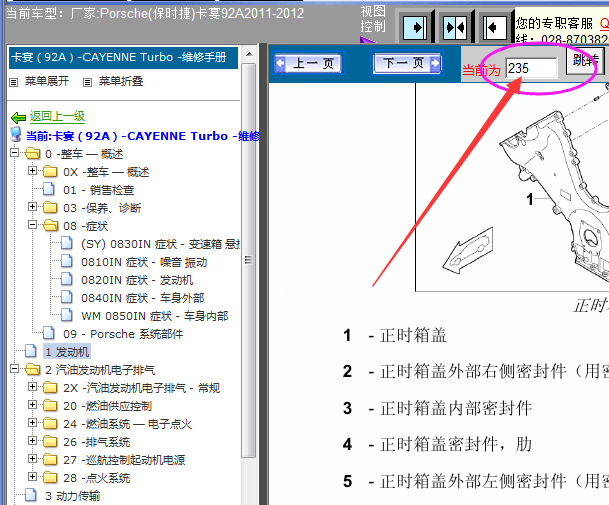This screenshot has height=505, width=609.
Task: Click the 上一页 previous page button
Action: coord(309,63)
